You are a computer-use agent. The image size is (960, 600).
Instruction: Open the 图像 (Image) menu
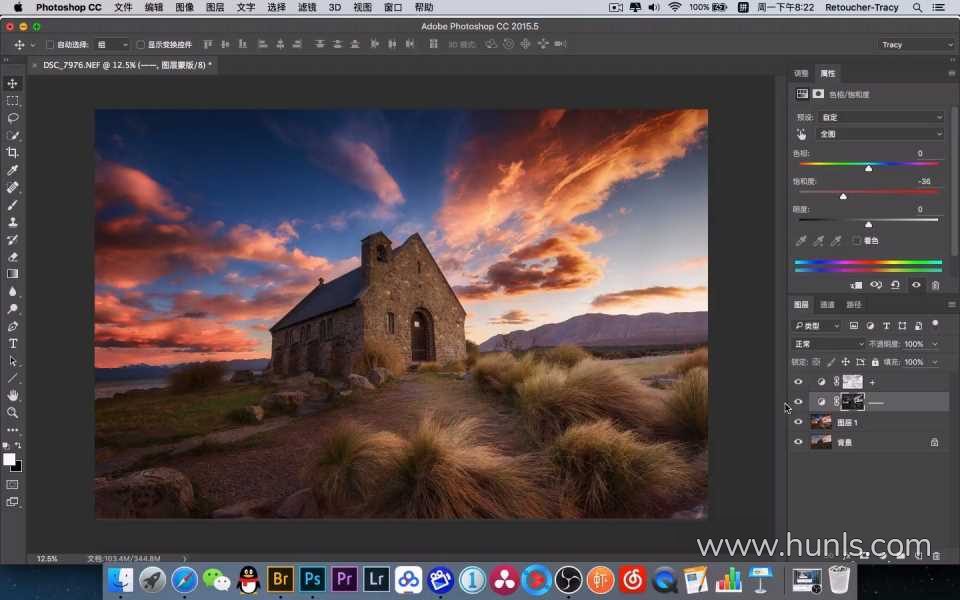coord(184,7)
